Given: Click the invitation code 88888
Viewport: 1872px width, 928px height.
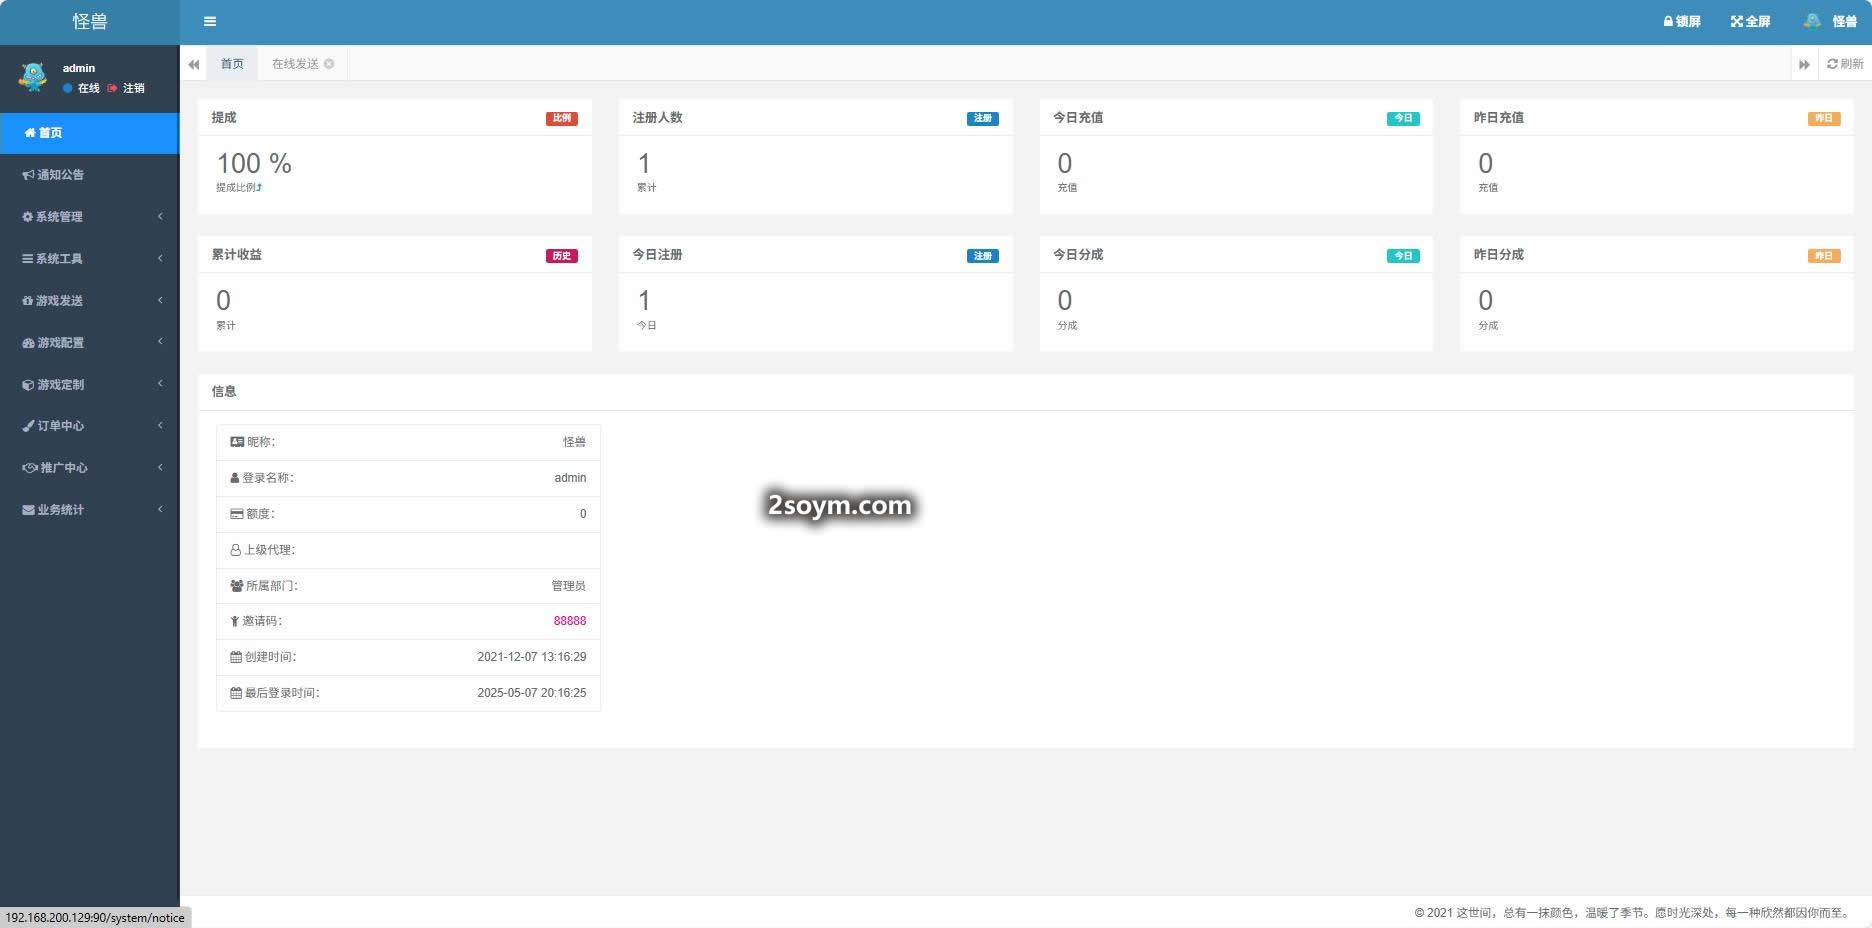Looking at the screenshot, I should pos(570,621).
